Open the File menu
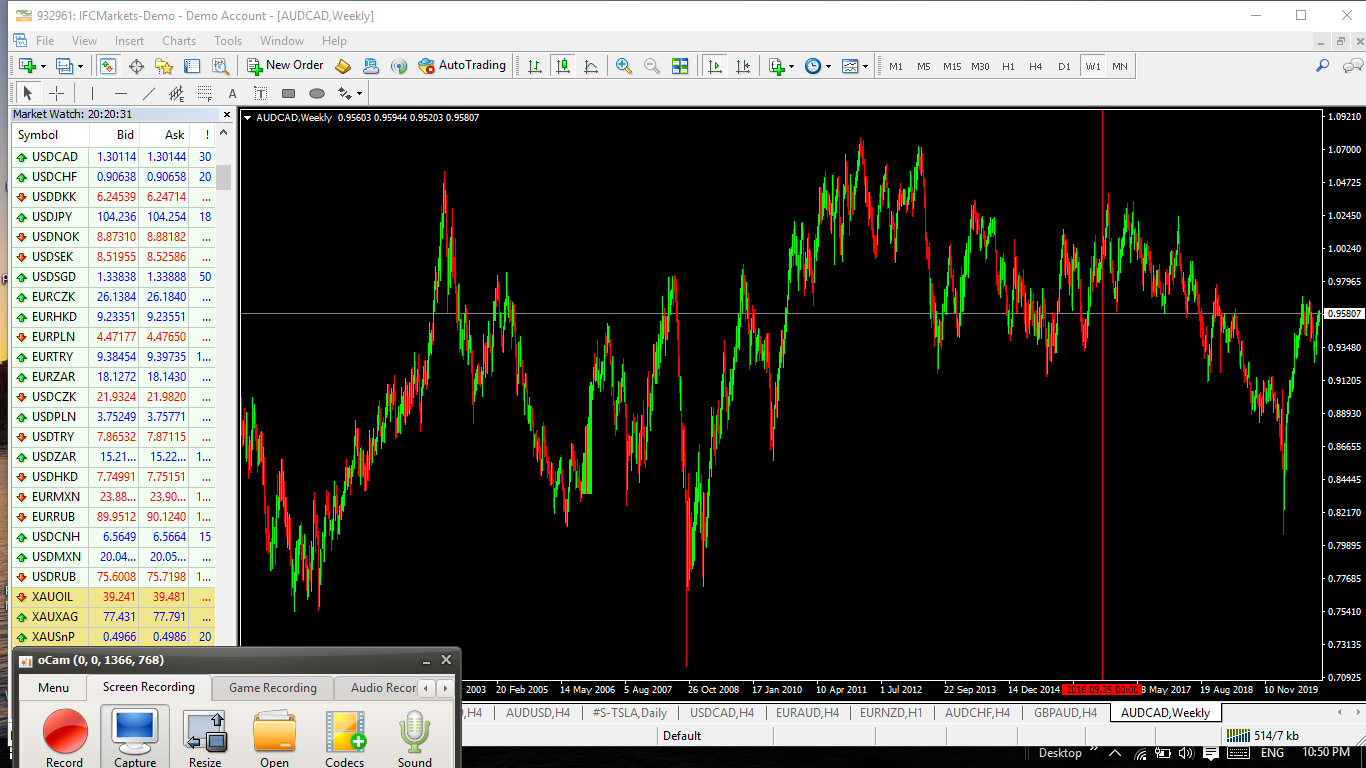 click(x=45, y=41)
